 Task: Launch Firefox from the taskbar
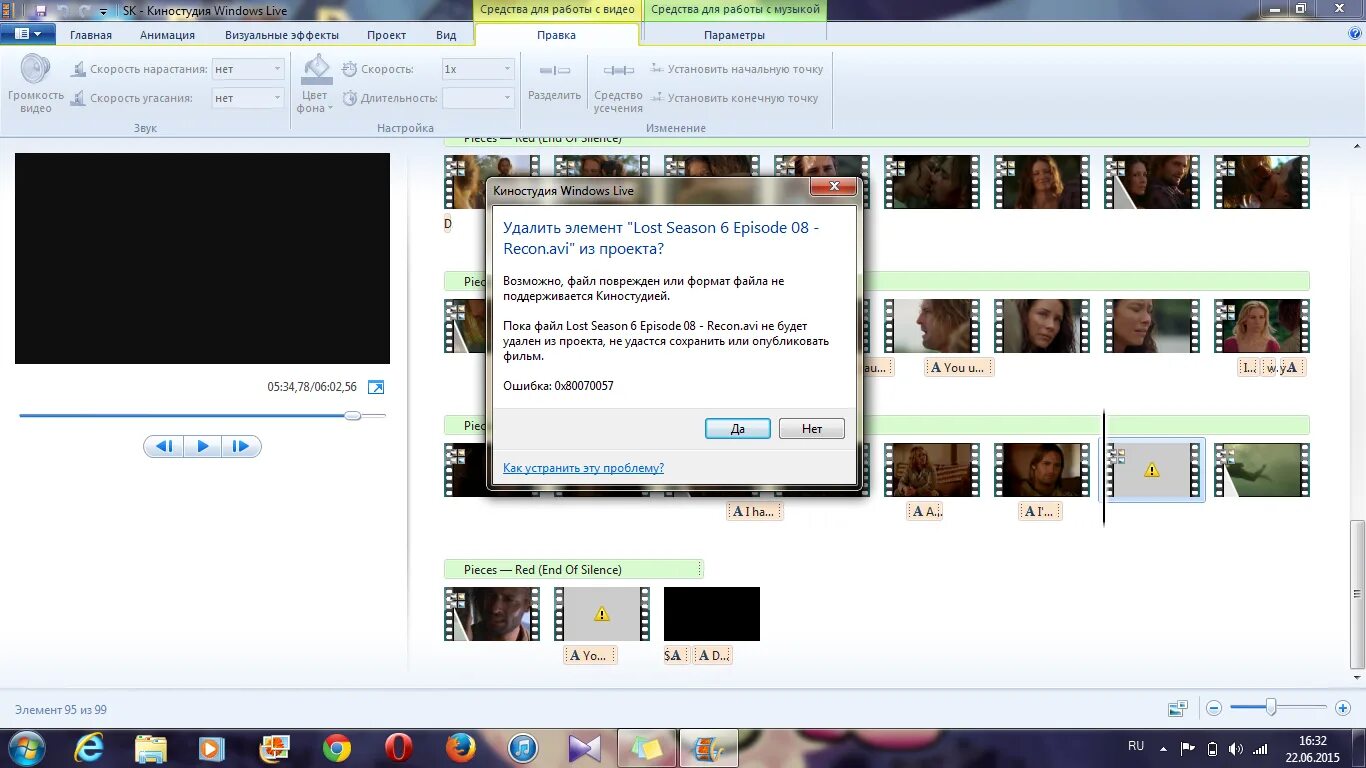[461, 748]
